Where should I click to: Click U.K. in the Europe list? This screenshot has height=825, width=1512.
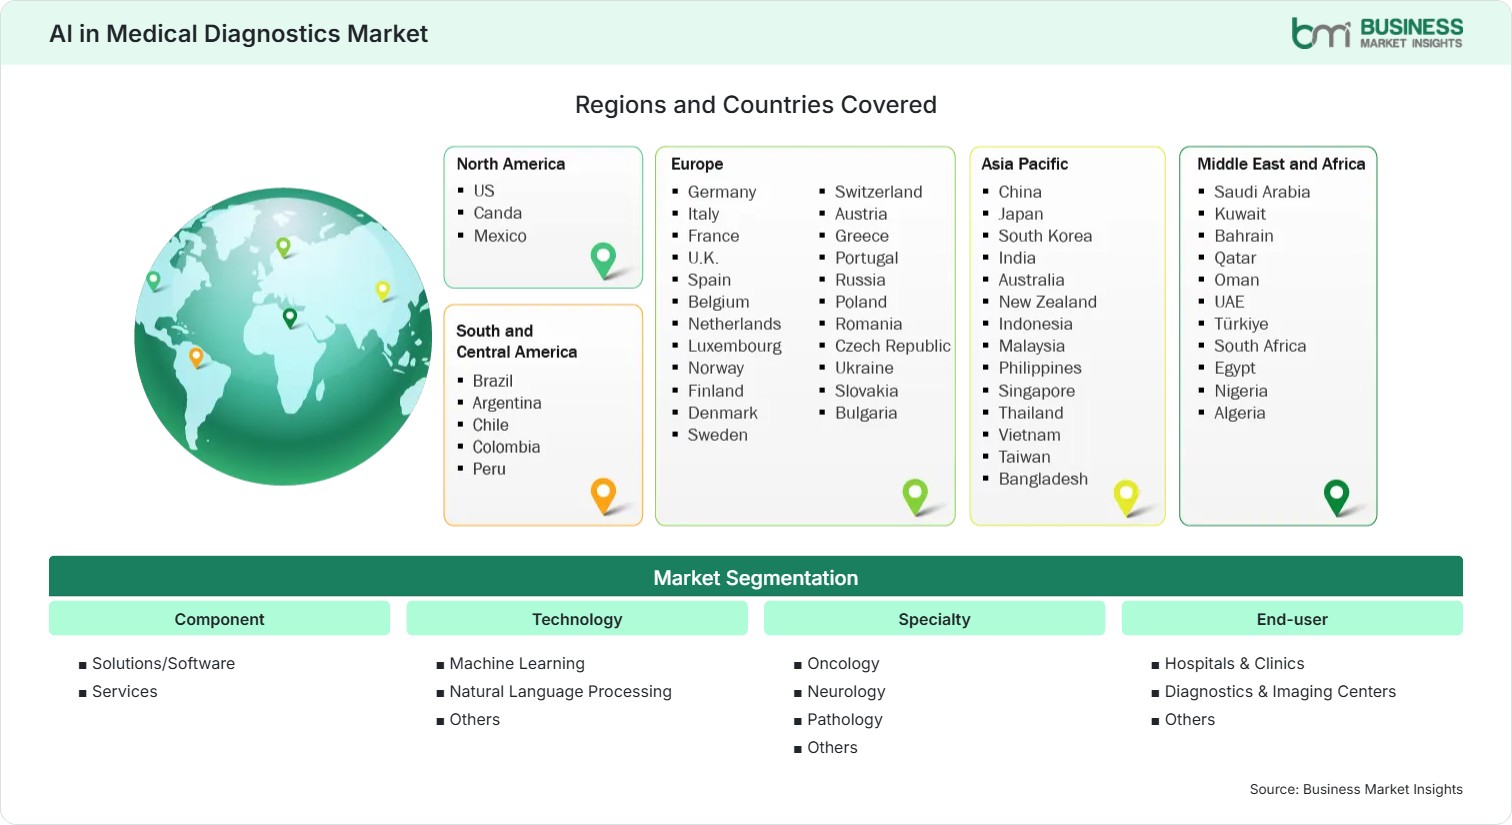click(703, 258)
